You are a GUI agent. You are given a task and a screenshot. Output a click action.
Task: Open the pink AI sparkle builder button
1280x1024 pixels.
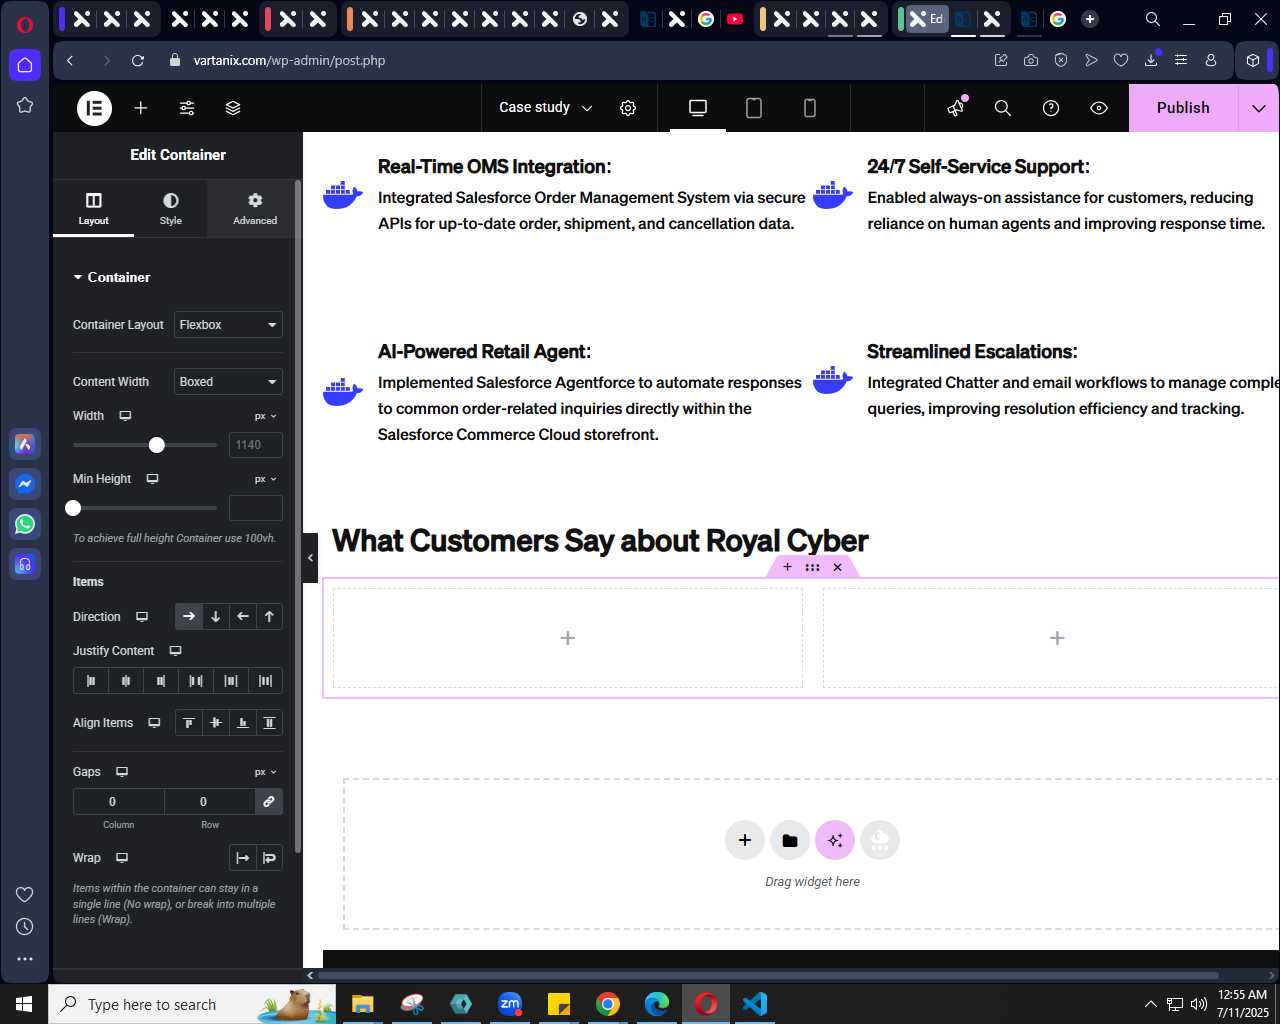(835, 840)
